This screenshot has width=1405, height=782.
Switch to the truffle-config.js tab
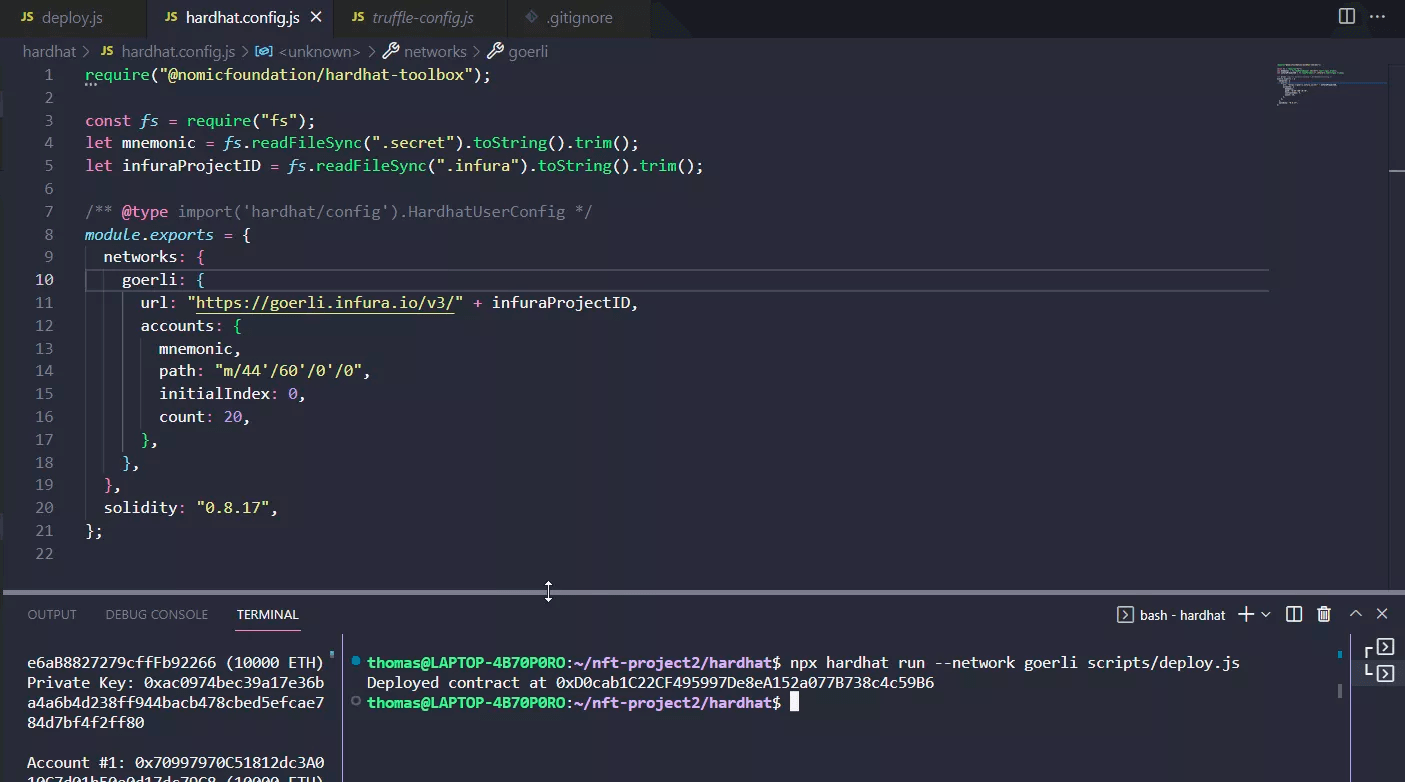[x=421, y=18]
